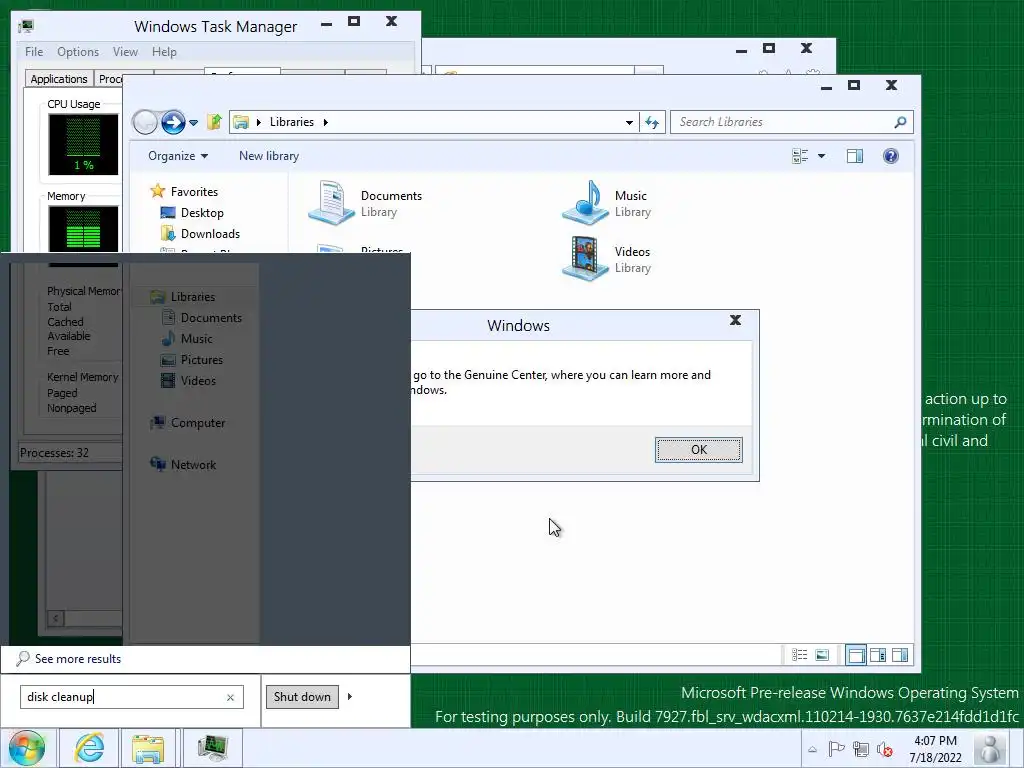Image resolution: width=1024 pixels, height=768 pixels.
Task: Click the Favorites star icon
Action: pos(157,191)
